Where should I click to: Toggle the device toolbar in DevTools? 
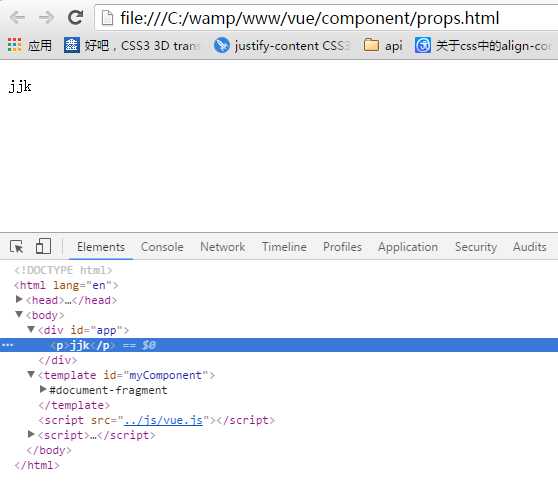click(x=43, y=246)
